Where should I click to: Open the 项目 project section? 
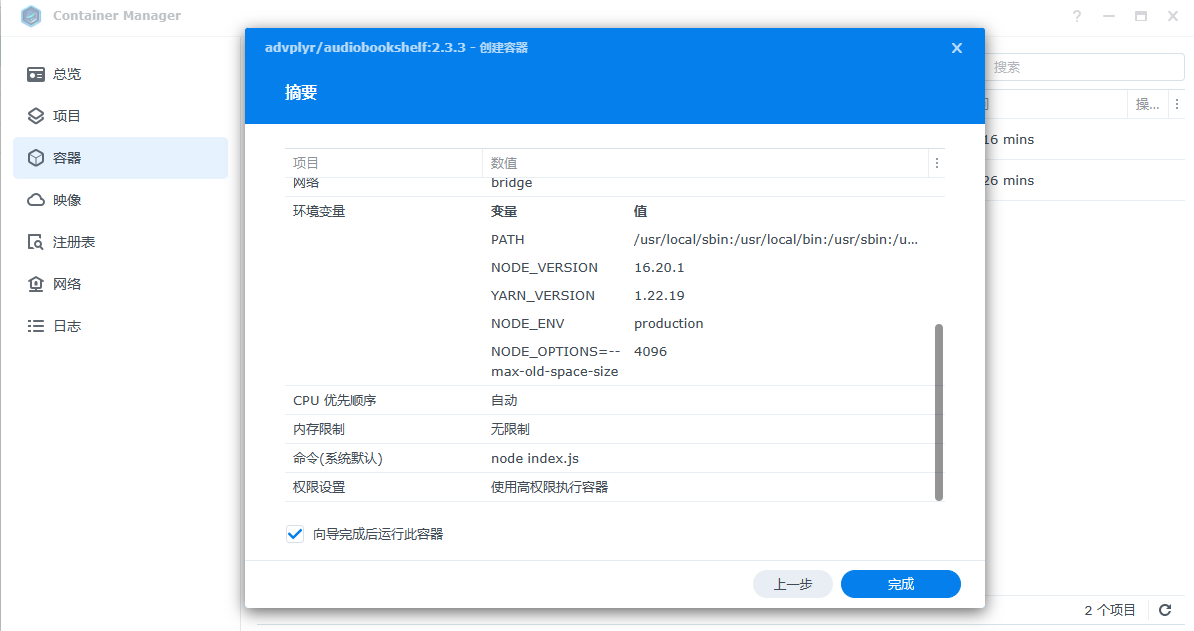[67, 116]
